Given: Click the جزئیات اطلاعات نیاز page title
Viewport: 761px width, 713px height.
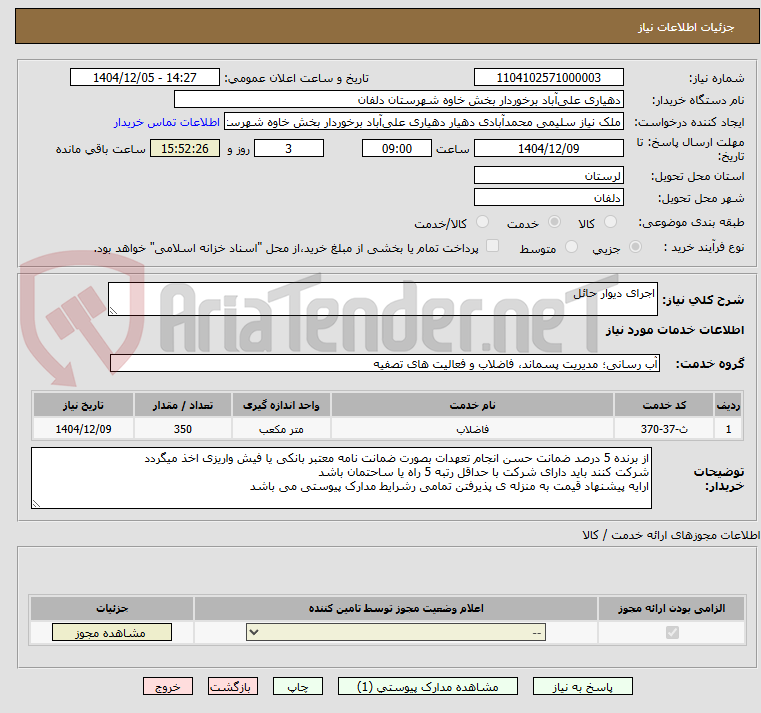Looking at the screenshot, I should click(686, 27).
